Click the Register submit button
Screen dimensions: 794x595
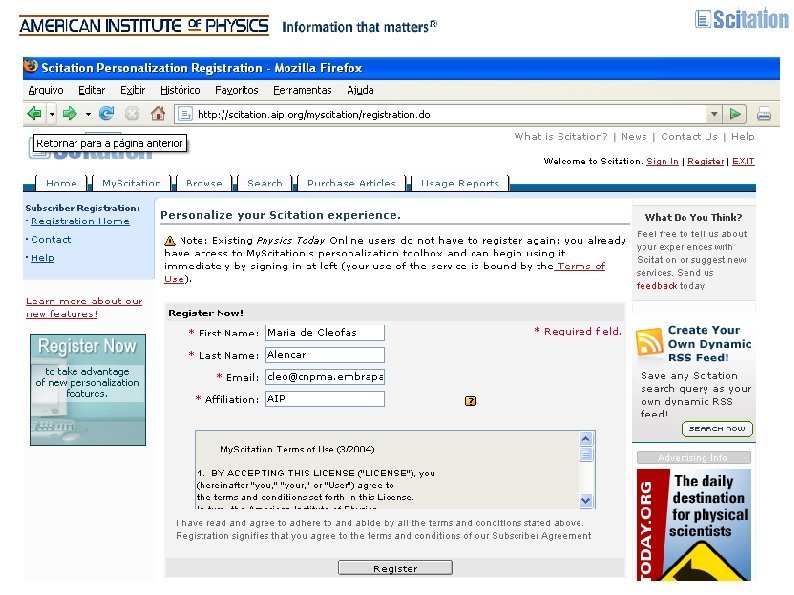[395, 568]
